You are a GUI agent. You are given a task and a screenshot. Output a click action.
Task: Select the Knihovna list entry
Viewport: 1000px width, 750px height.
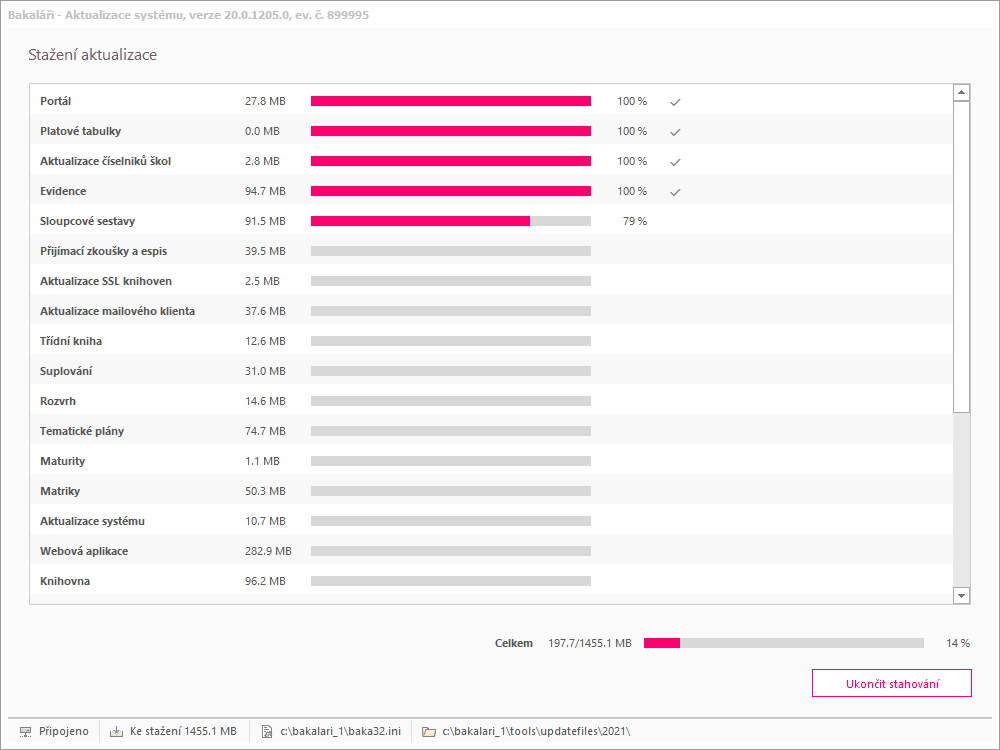(x=66, y=581)
